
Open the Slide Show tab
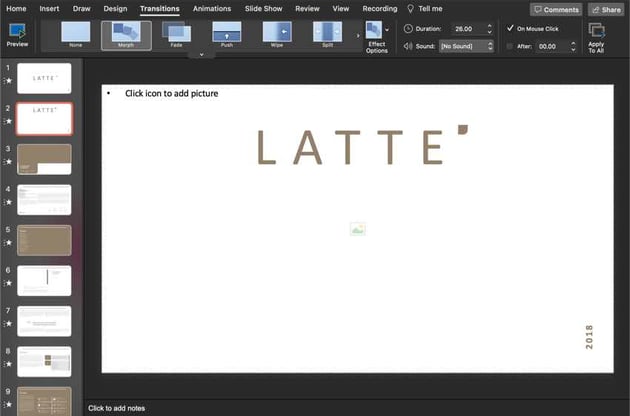pos(263,8)
